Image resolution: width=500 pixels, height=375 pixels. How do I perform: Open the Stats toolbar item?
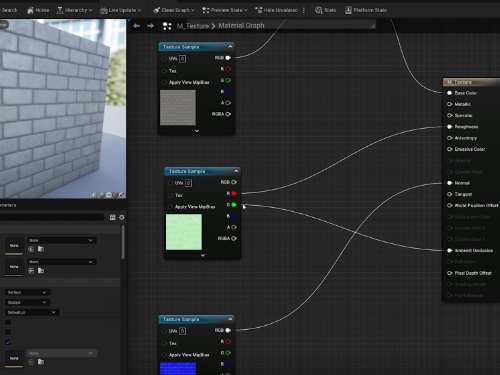(x=325, y=10)
